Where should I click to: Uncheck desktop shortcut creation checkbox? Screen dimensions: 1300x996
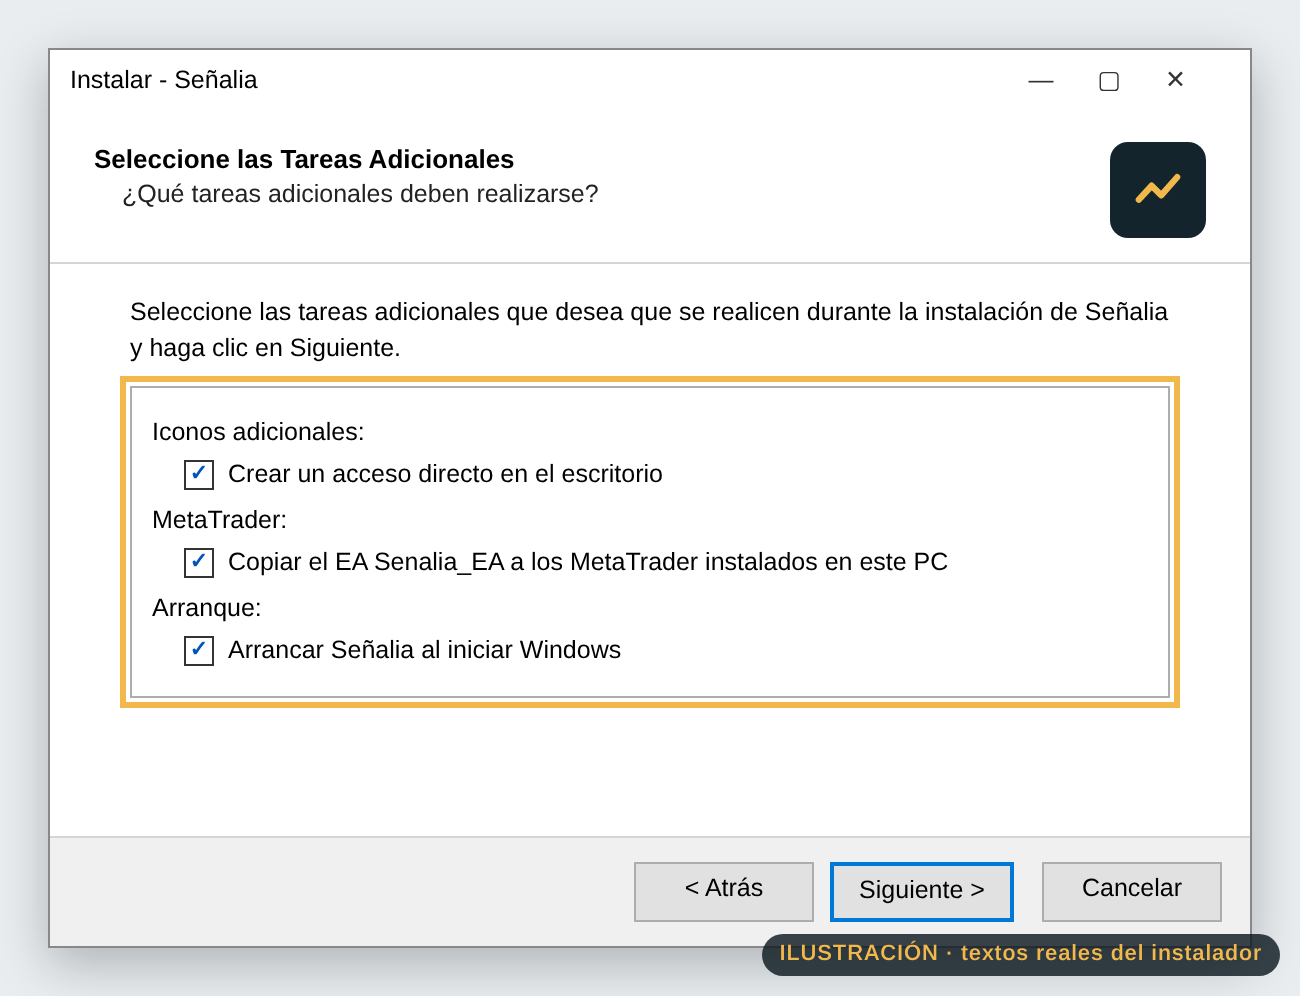coord(199,474)
